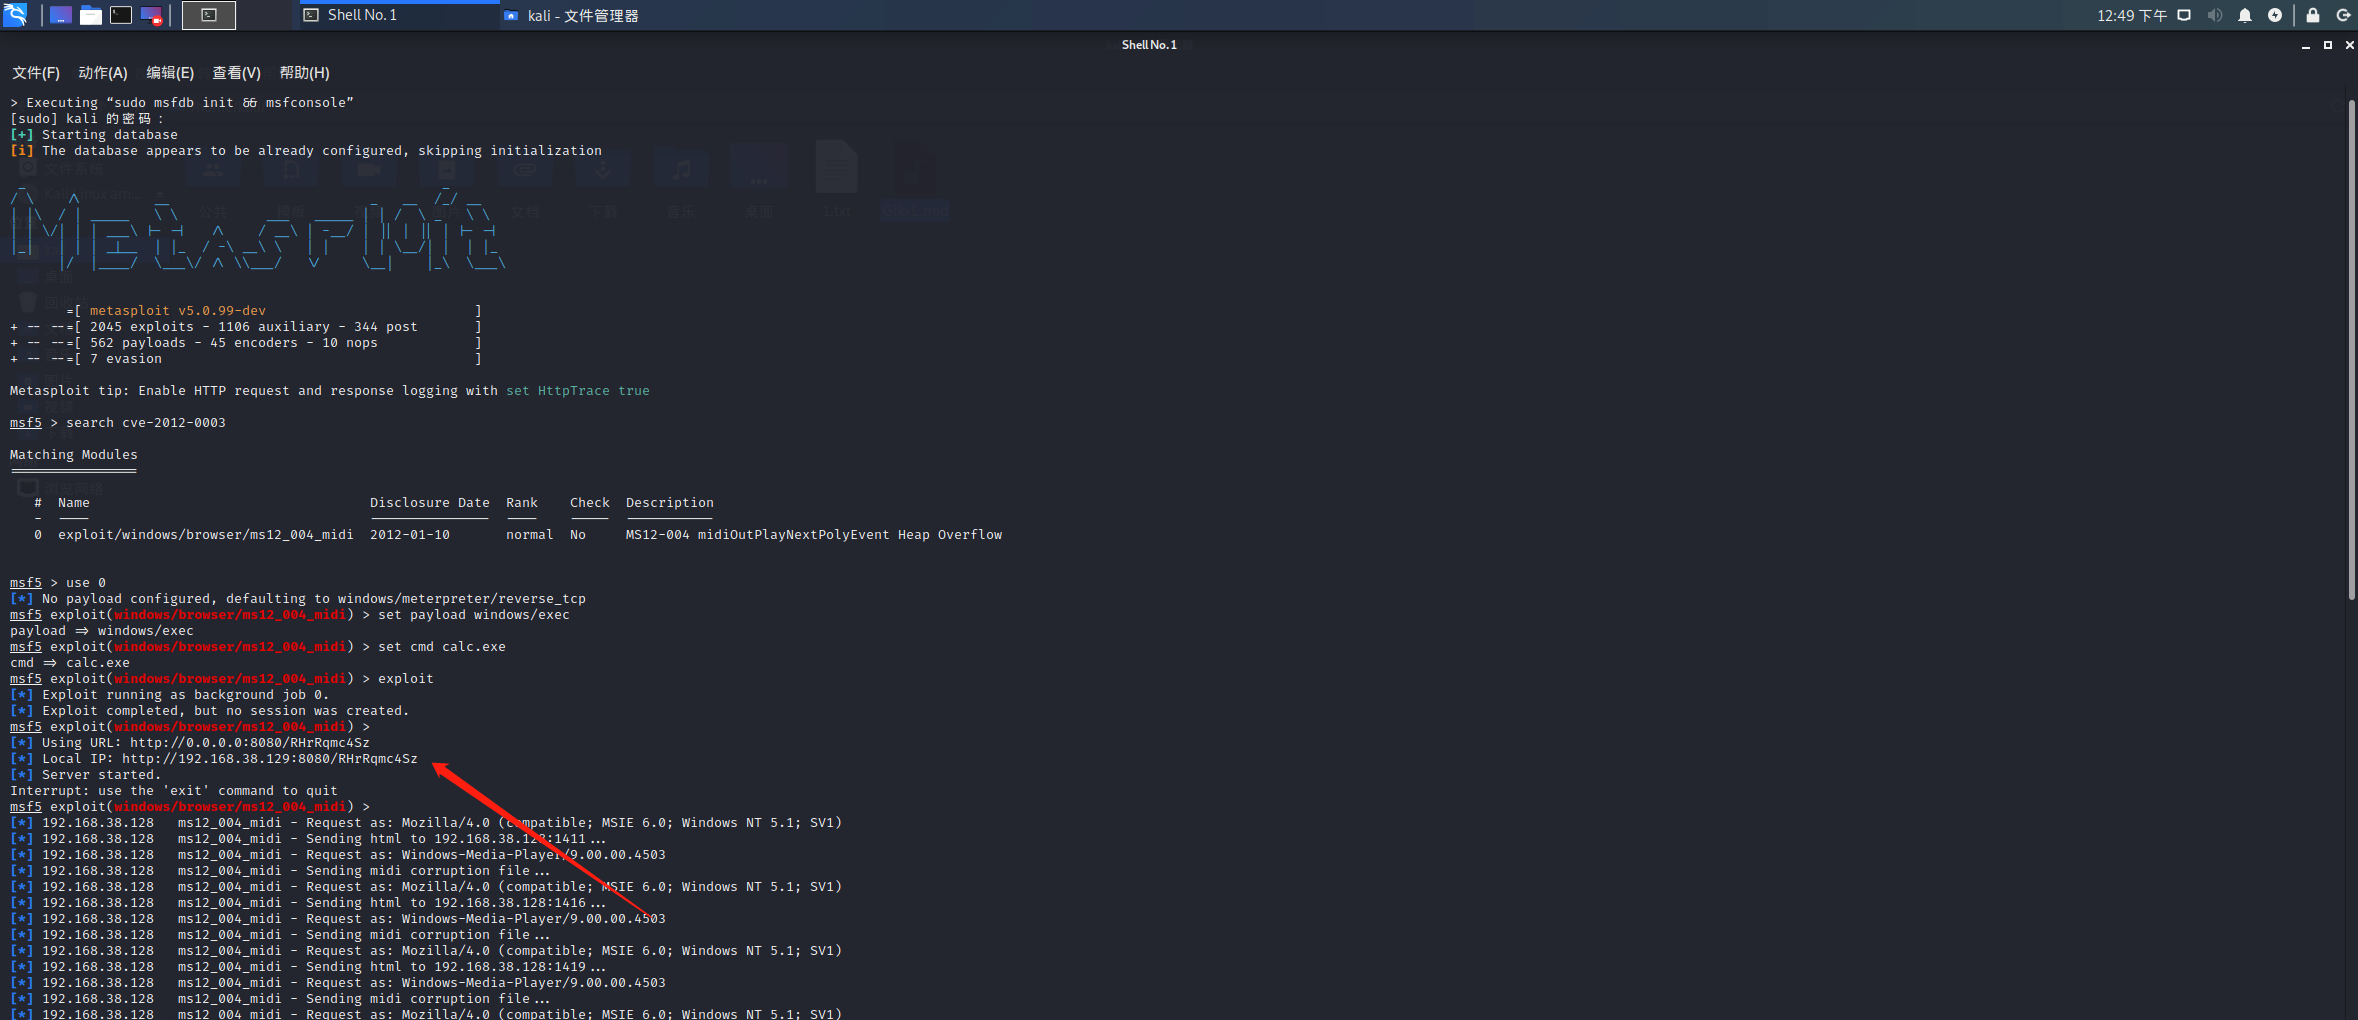Screen dimensions: 2358x1020
Task: Click the 'Matching Modules' heading
Action: click(x=74, y=455)
